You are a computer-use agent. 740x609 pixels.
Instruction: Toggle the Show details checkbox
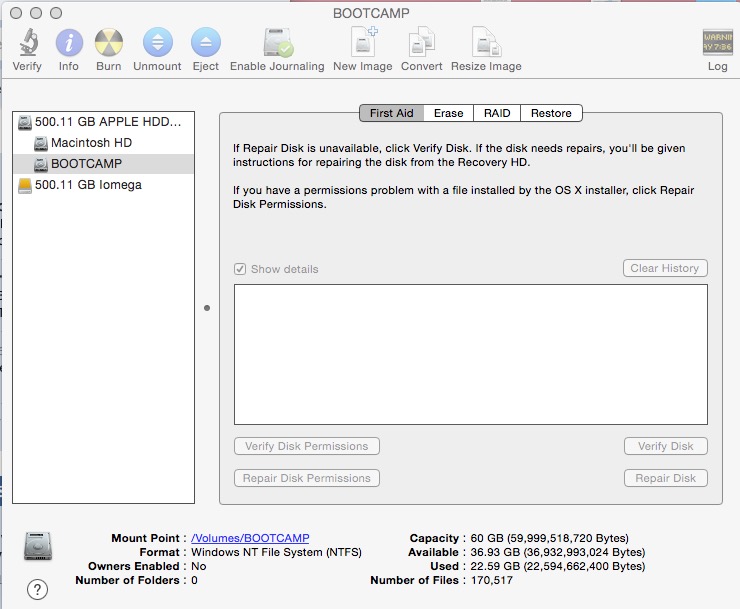coord(240,269)
